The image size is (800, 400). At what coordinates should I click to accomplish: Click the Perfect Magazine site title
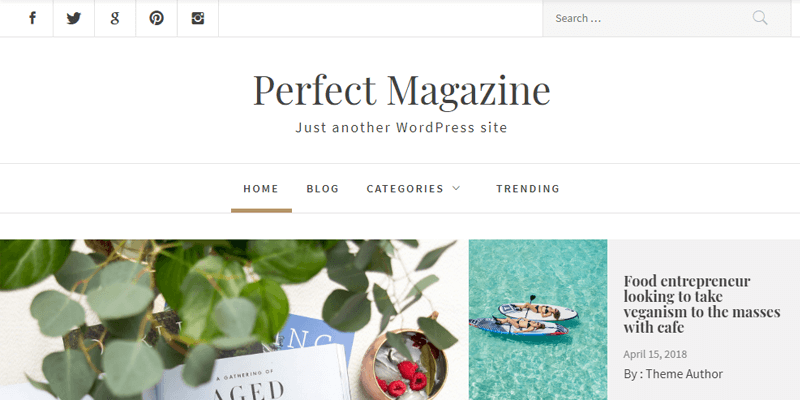coord(402,90)
